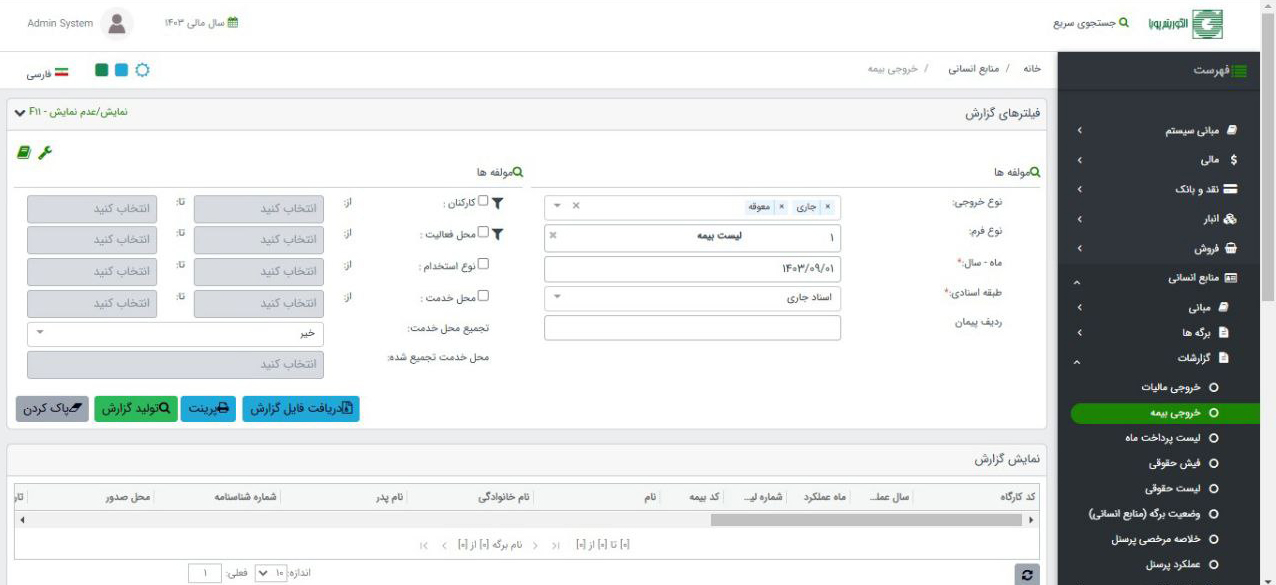Click the ردیف پیمان input field

[x=692, y=328]
